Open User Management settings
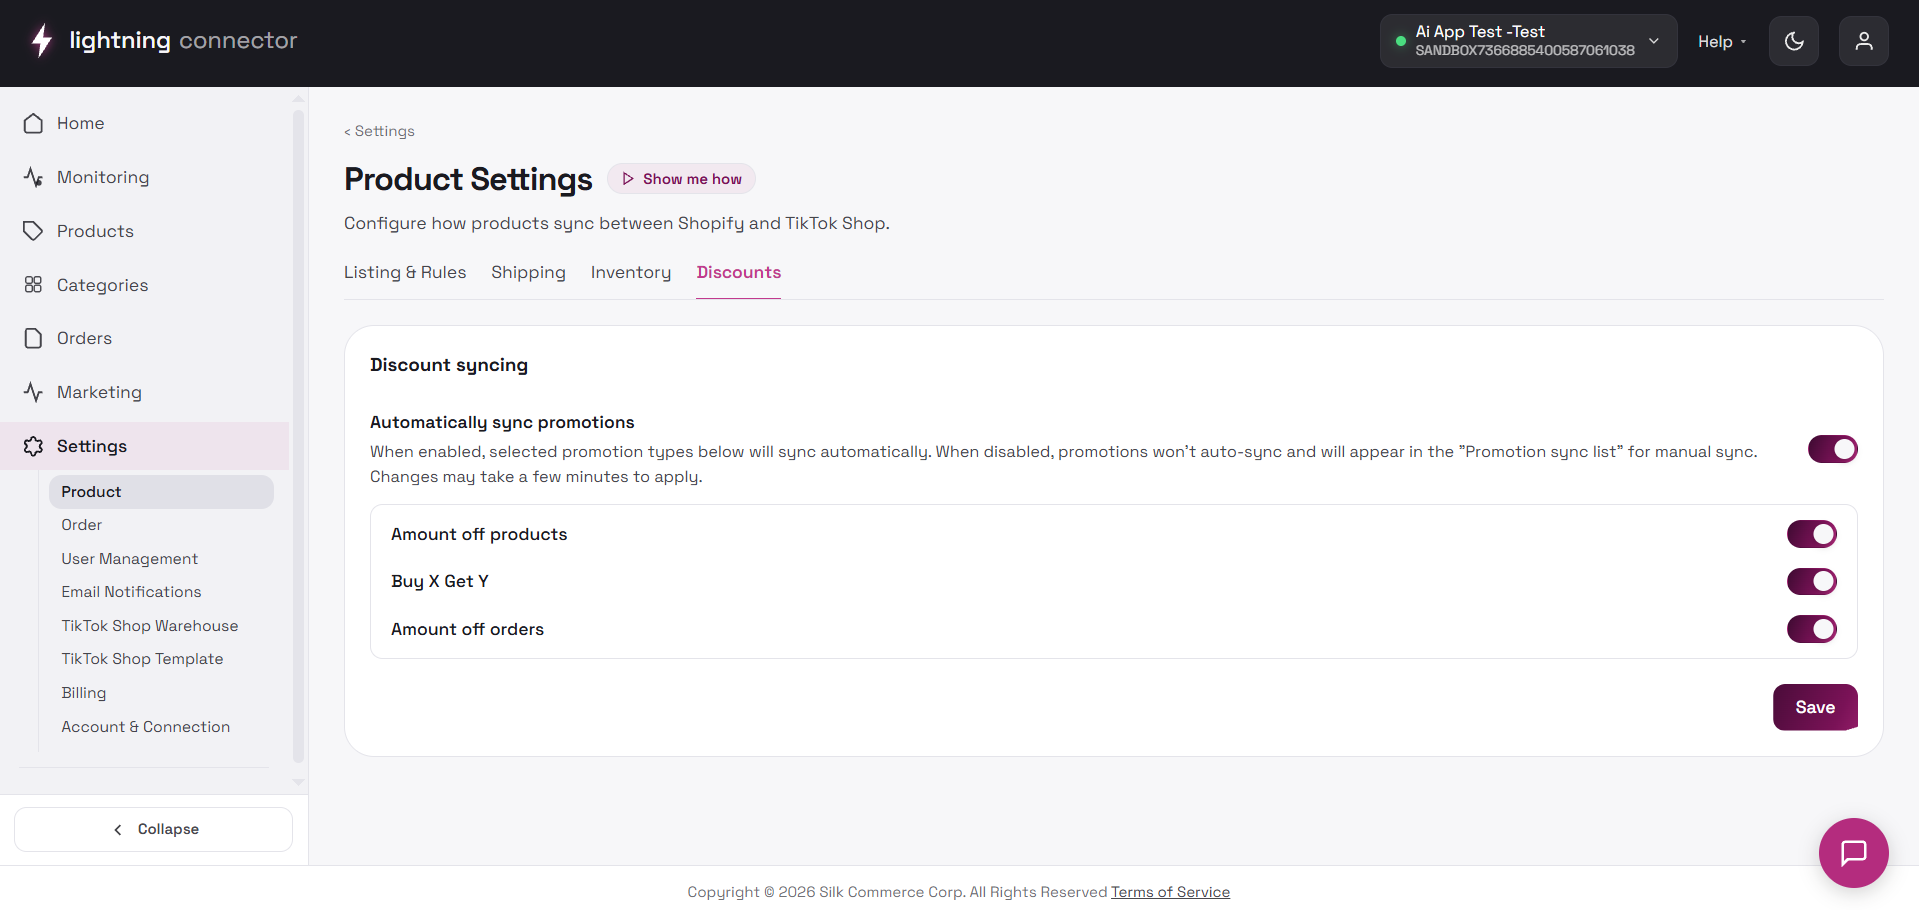The width and height of the screenshot is (1919, 910). click(130, 559)
